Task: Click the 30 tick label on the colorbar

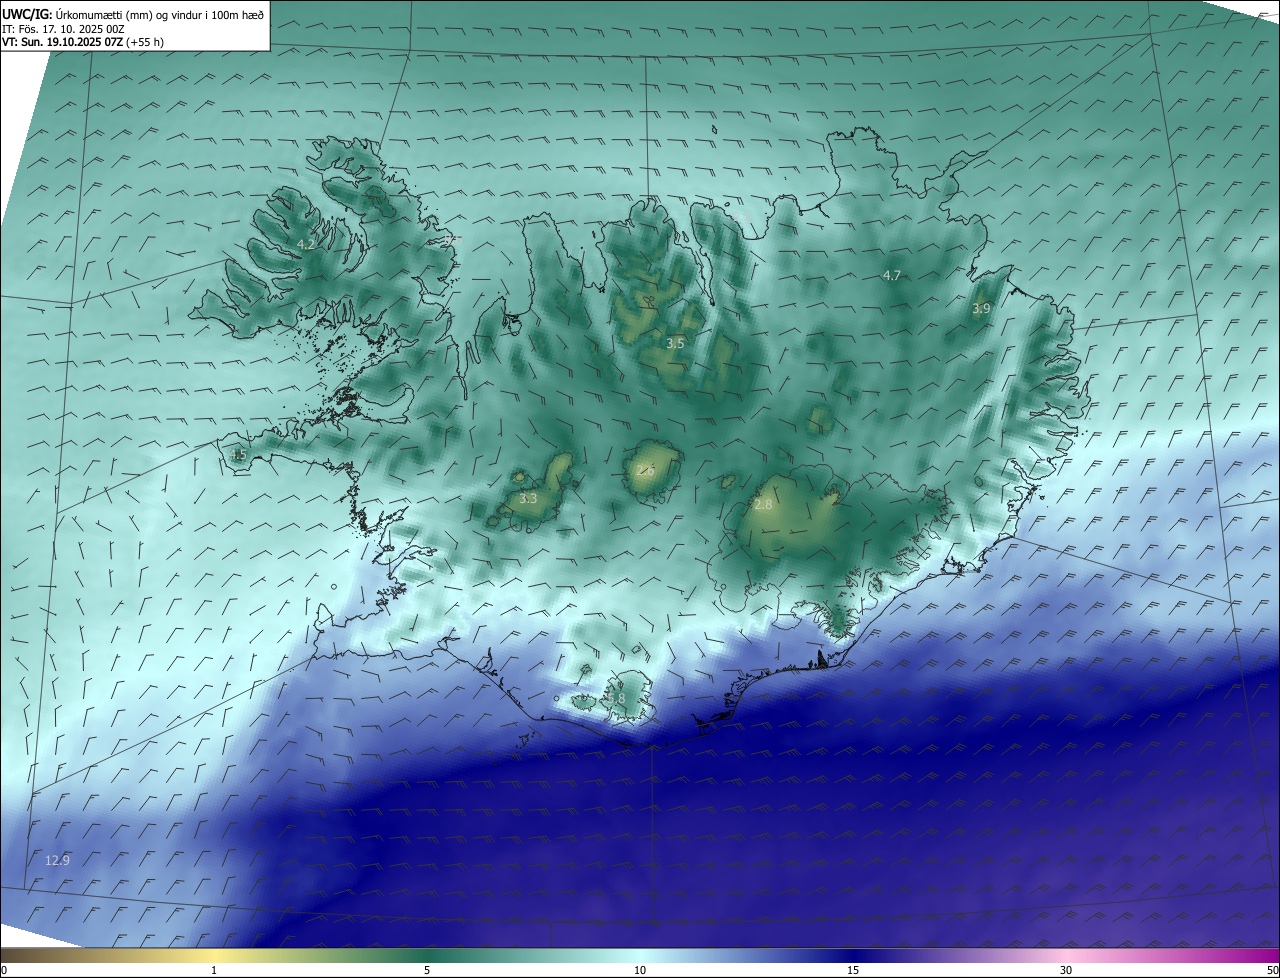Action: (x=1066, y=970)
